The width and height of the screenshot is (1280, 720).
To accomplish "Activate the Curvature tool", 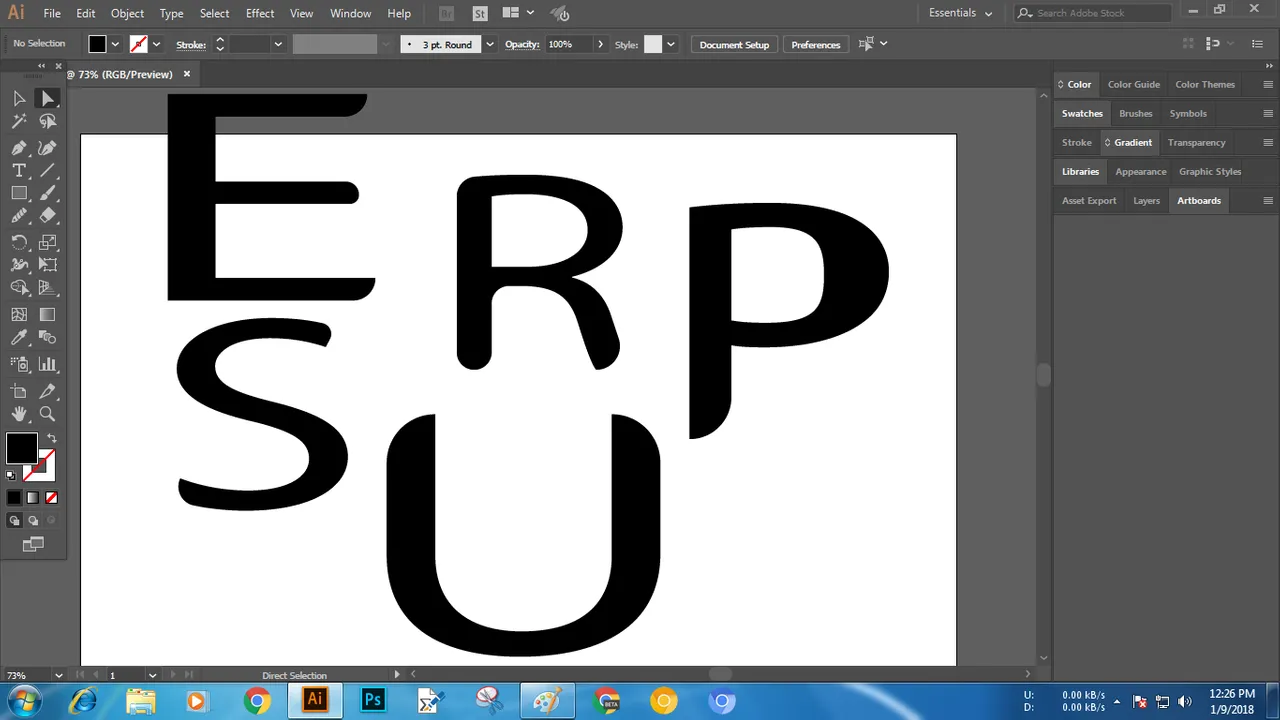I will coord(47,148).
